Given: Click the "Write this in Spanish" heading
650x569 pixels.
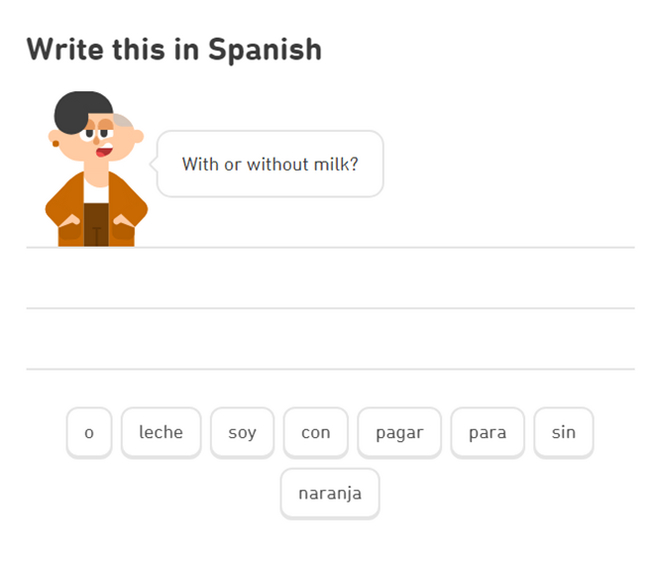Looking at the screenshot, I should coord(174,49).
